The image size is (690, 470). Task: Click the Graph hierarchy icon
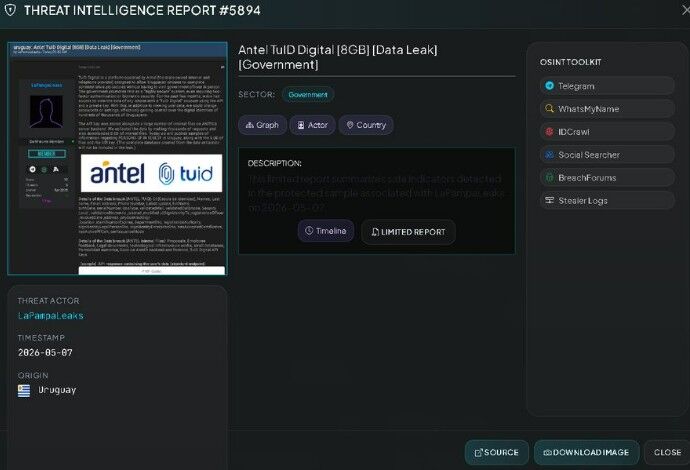250,125
